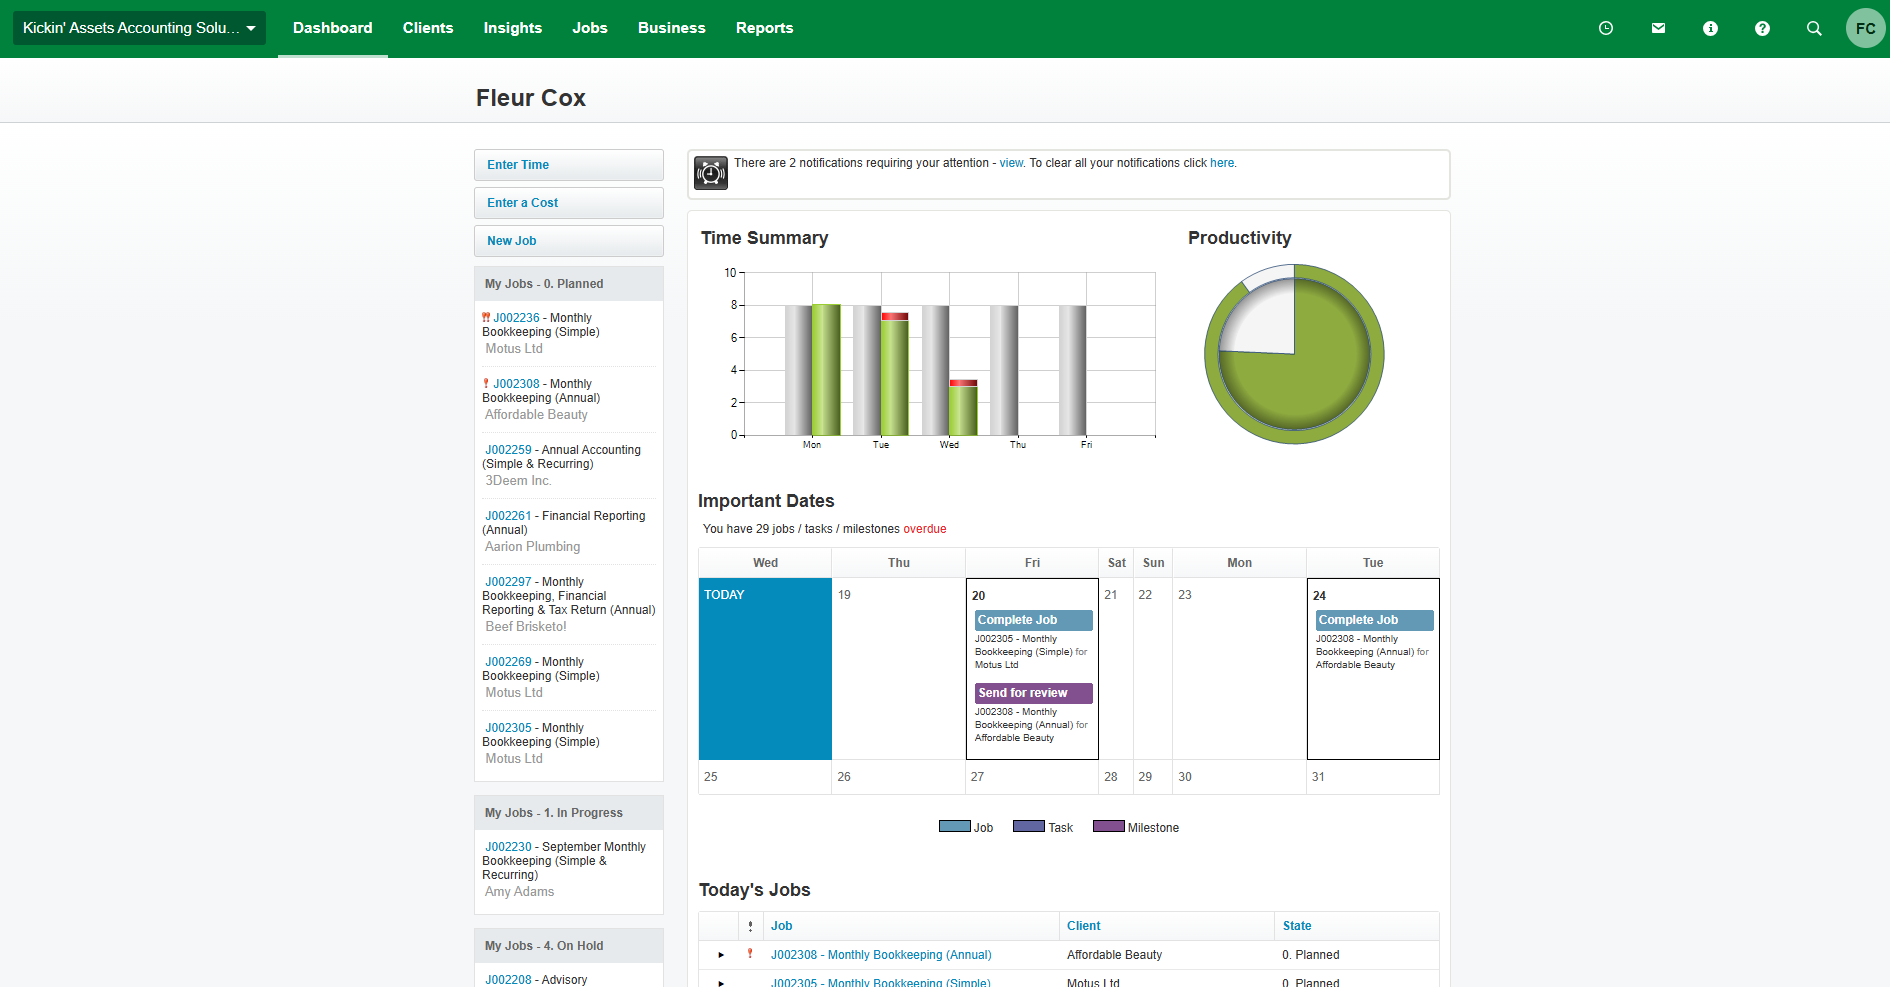The width and height of the screenshot is (1890, 987).
Task: Click the priority flag in the J002308 table row
Action: point(752,955)
